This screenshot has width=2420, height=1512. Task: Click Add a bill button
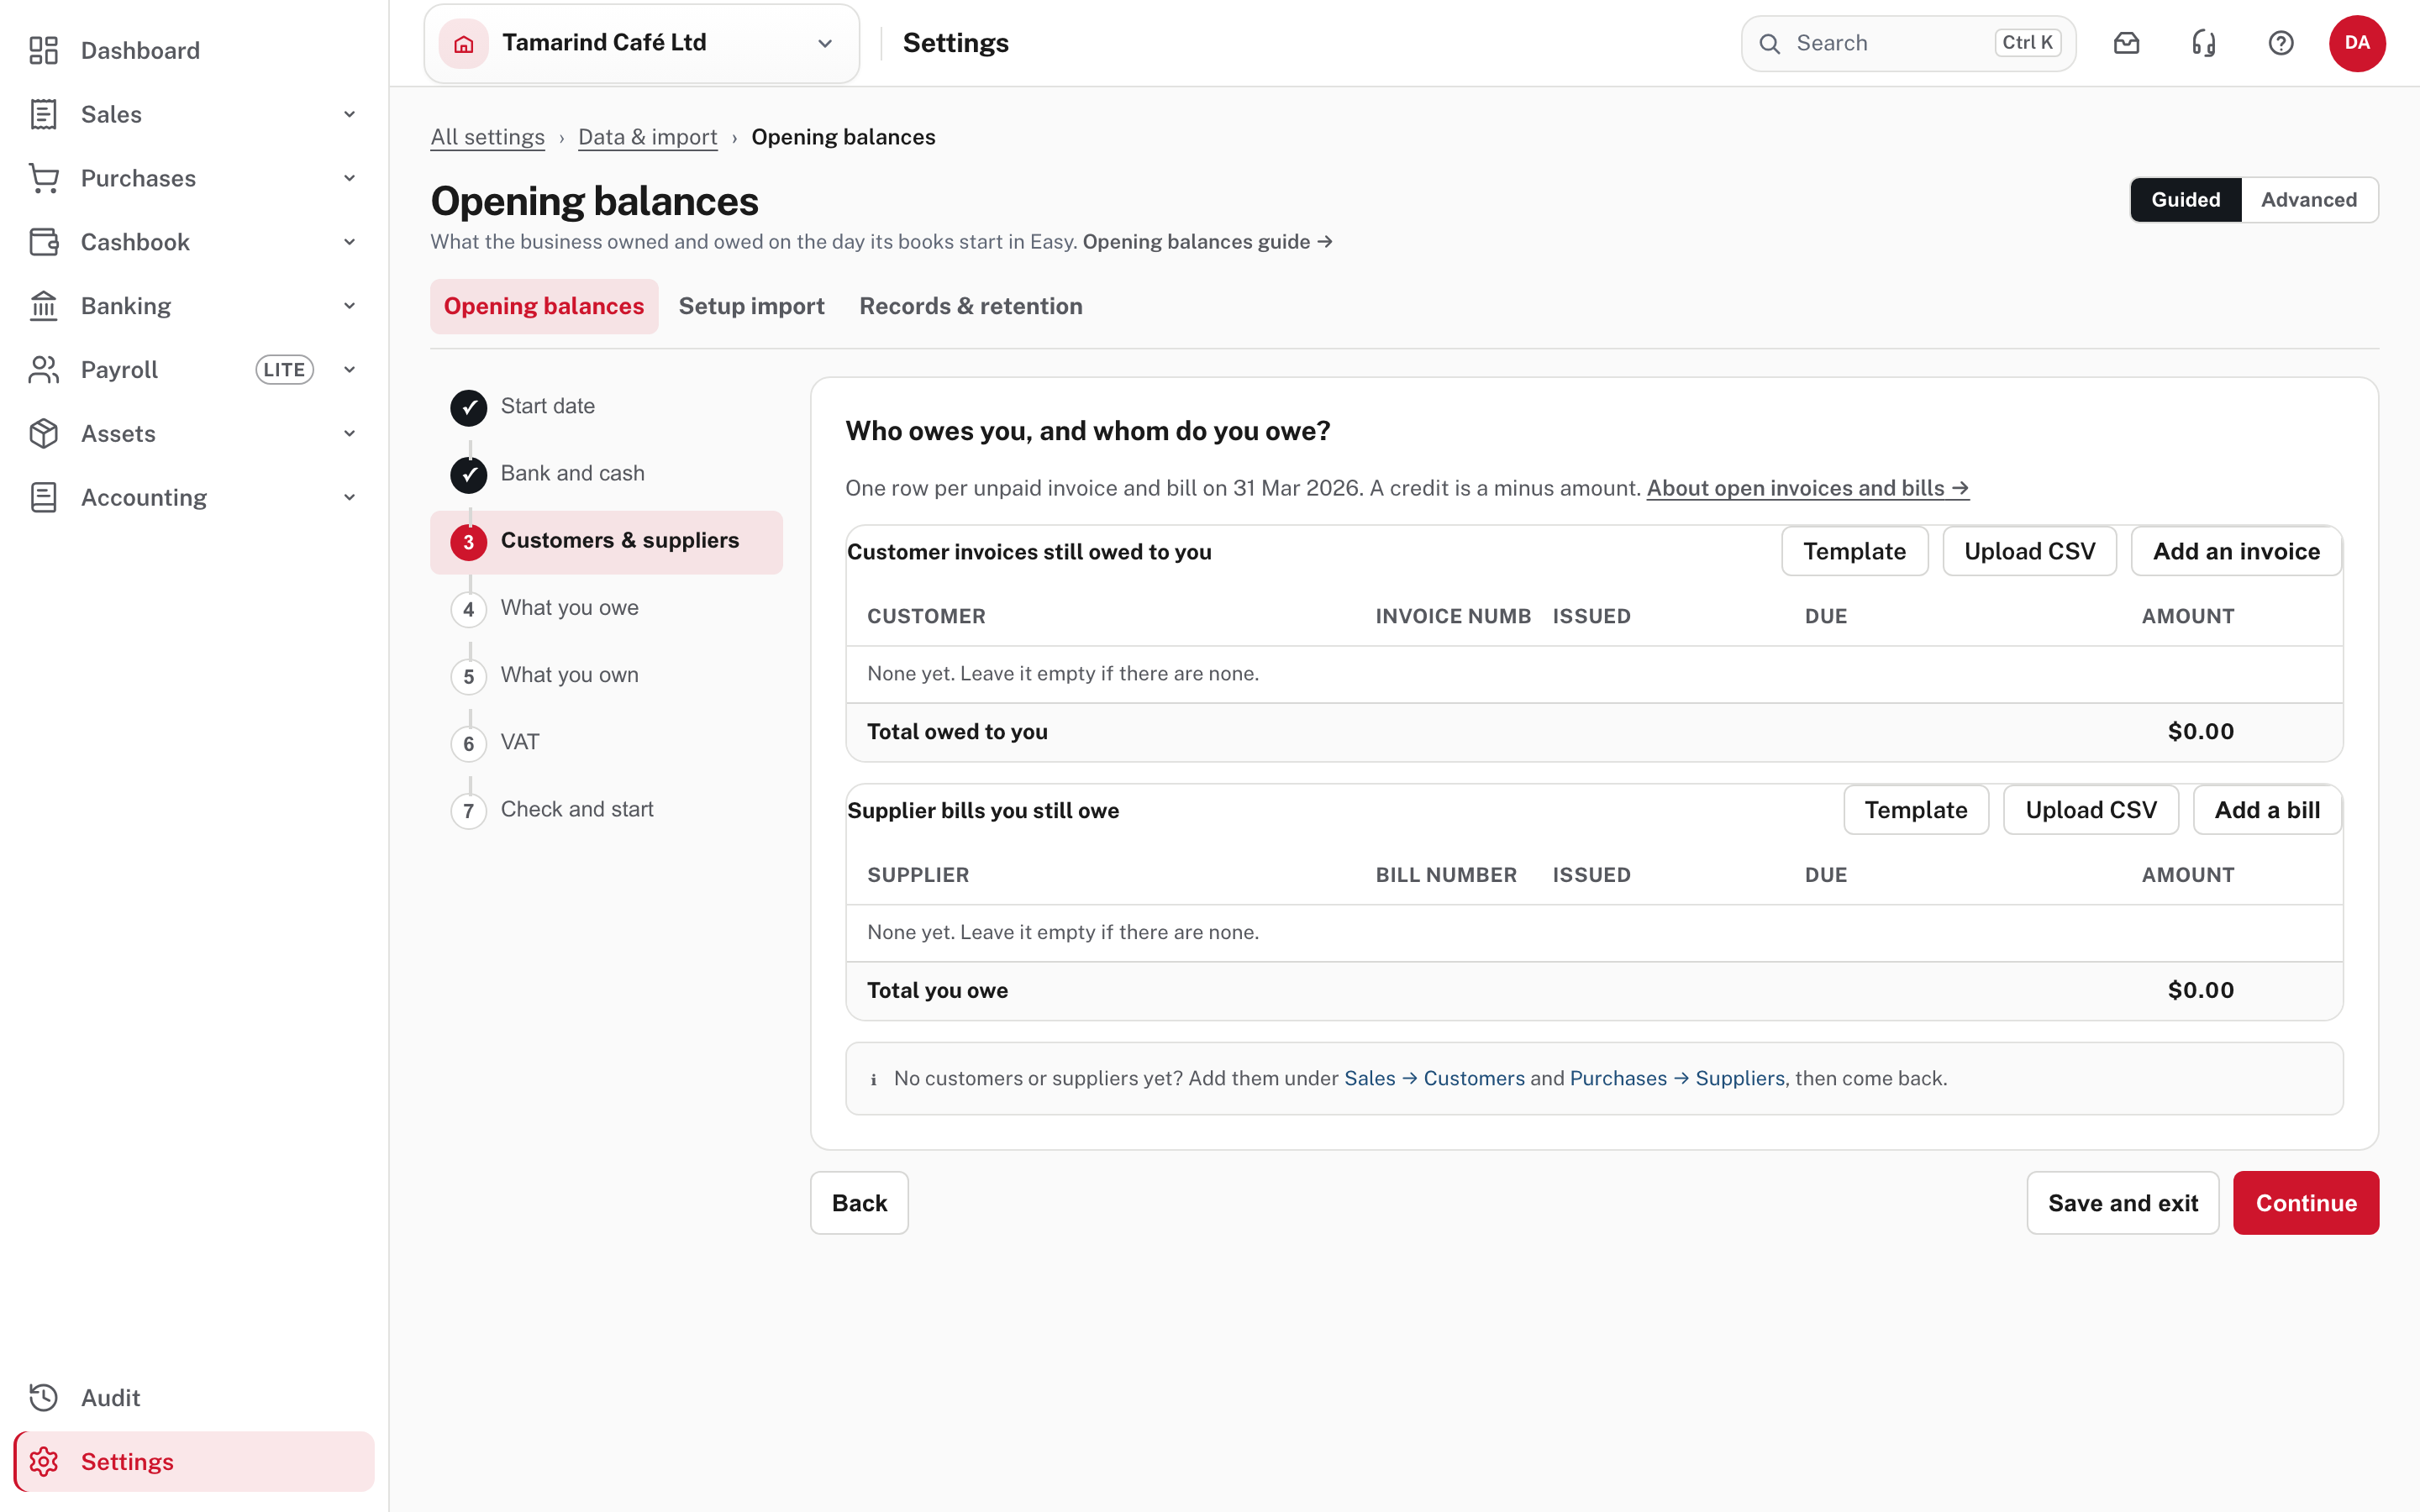[x=2267, y=810]
